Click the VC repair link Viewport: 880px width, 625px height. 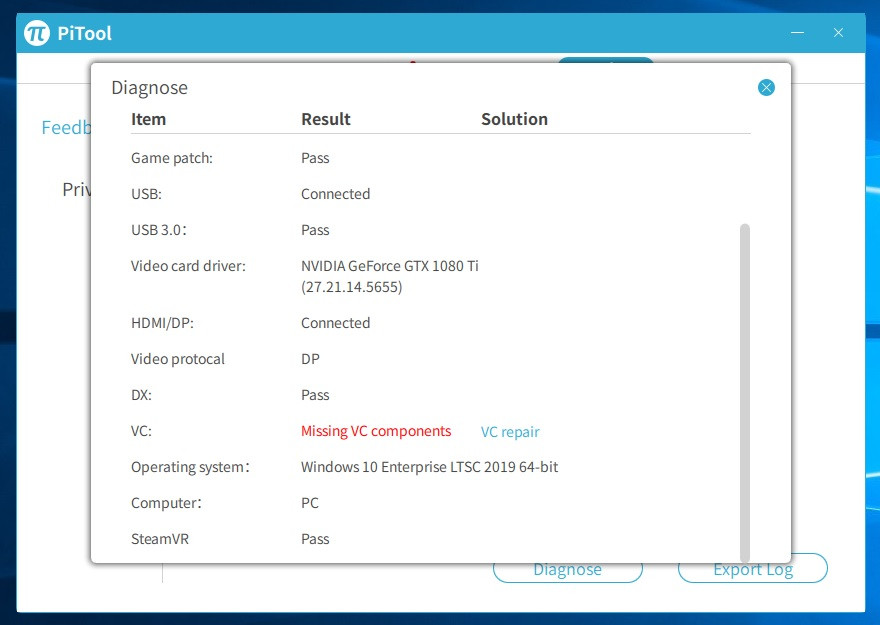coord(510,432)
